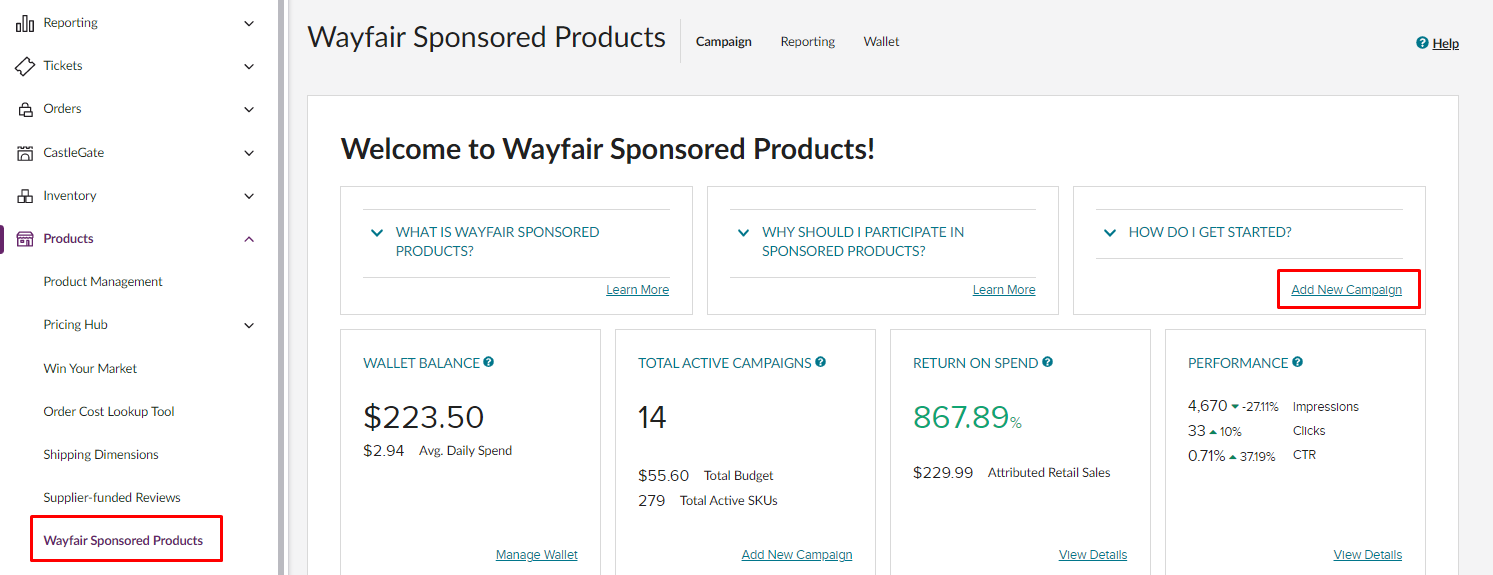Expand the "How do I get started?" section
The image size is (1493, 575).
click(x=1109, y=233)
